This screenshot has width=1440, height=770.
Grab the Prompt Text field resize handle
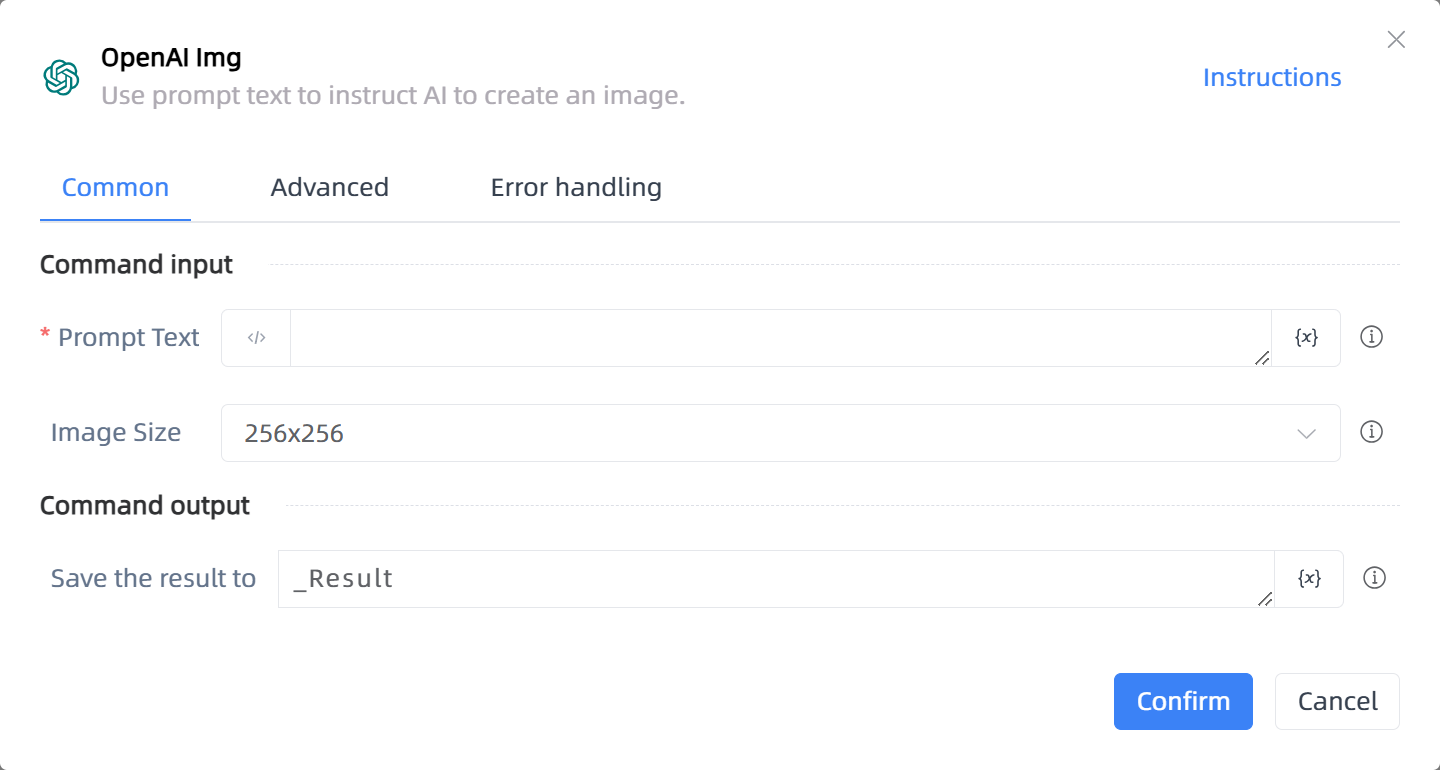1262,357
